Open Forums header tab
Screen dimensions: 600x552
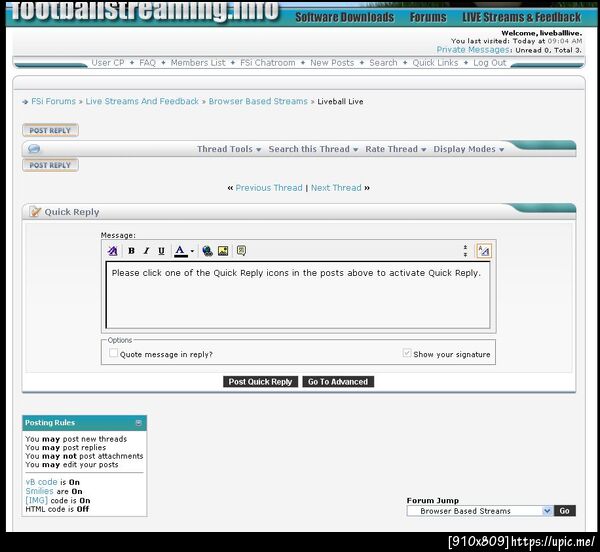[x=428, y=17]
